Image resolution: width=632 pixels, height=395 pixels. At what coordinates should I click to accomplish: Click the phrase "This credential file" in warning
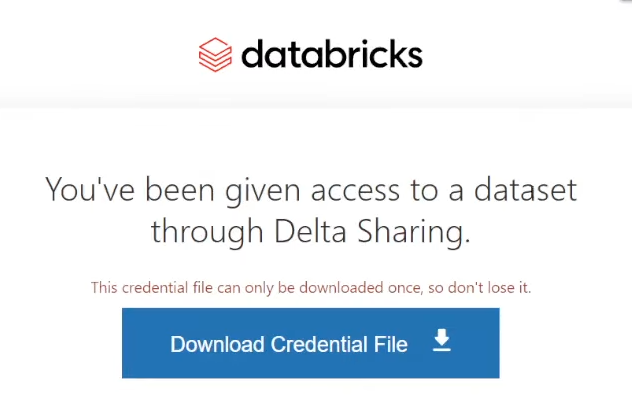[x=152, y=288]
